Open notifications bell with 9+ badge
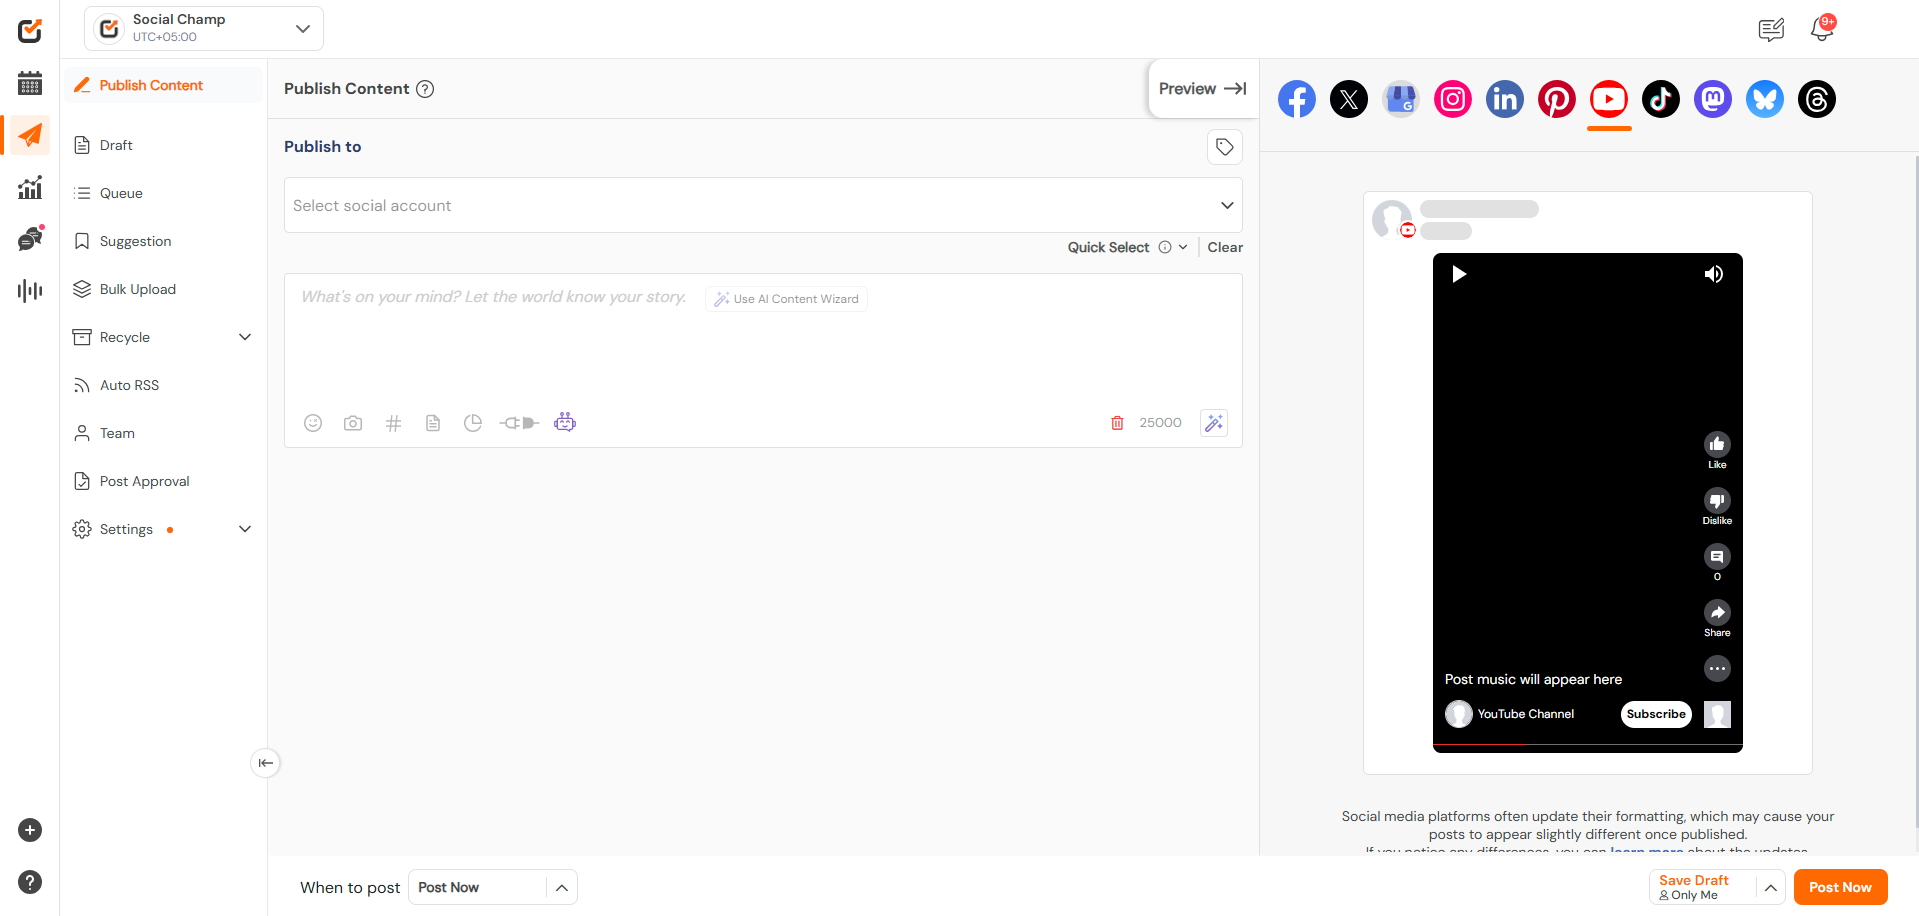The width and height of the screenshot is (1919, 916). click(x=1822, y=29)
